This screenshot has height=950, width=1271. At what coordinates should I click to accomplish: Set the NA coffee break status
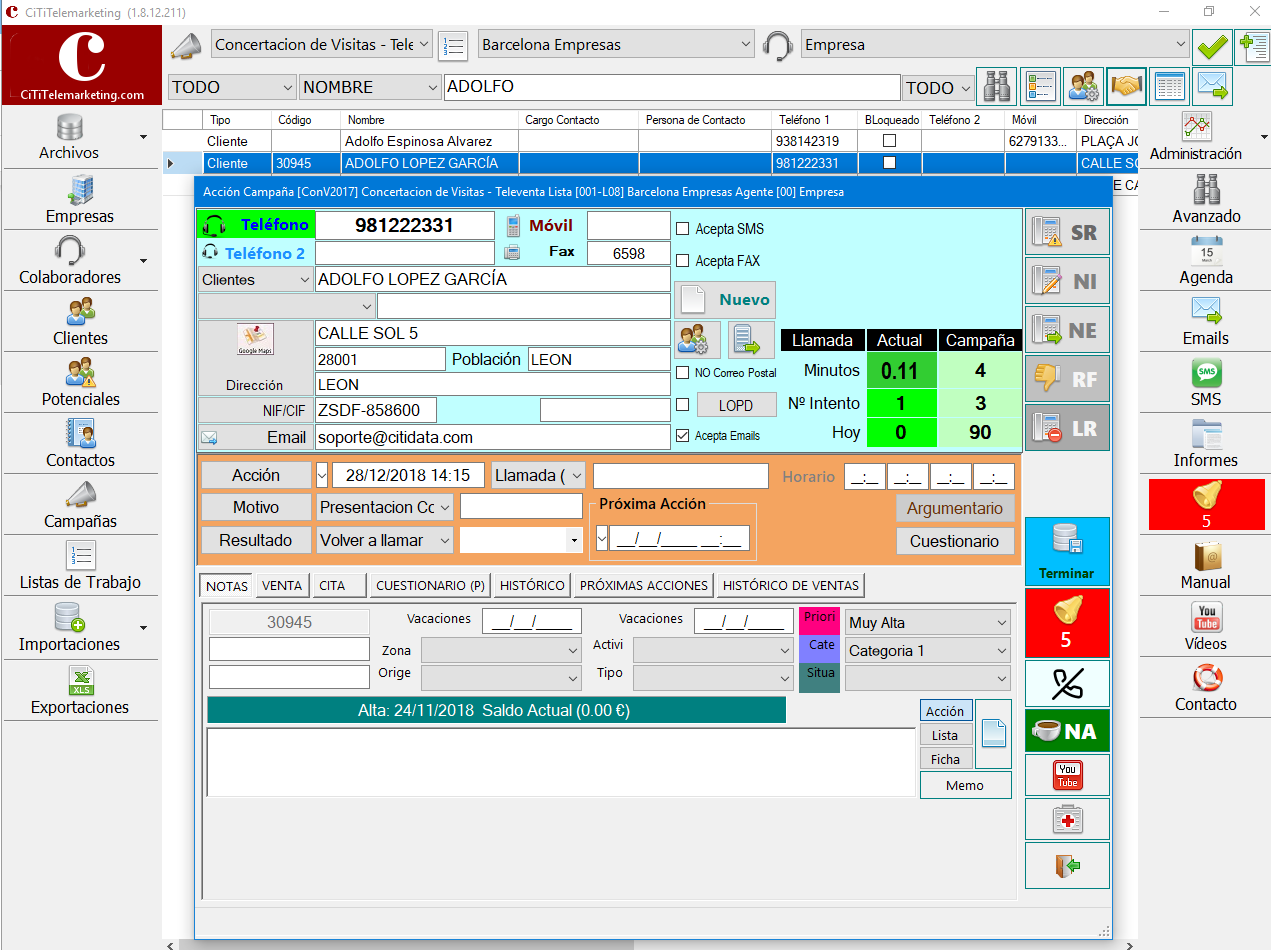tap(1067, 731)
